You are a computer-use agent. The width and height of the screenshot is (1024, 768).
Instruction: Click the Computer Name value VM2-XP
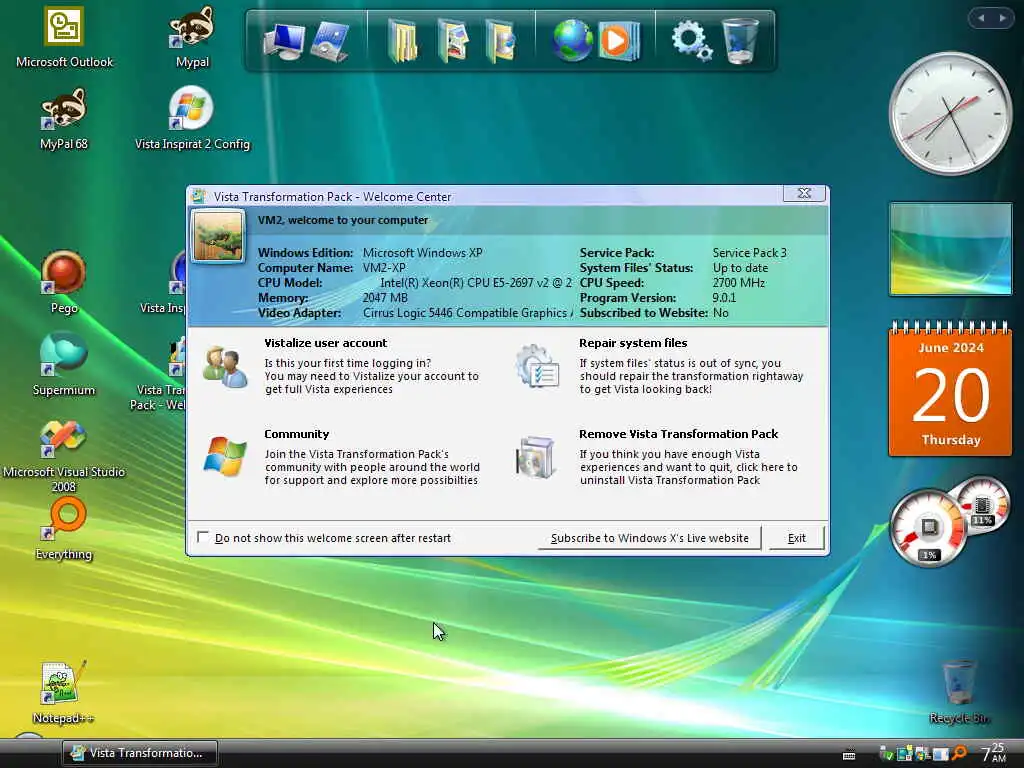coord(384,268)
